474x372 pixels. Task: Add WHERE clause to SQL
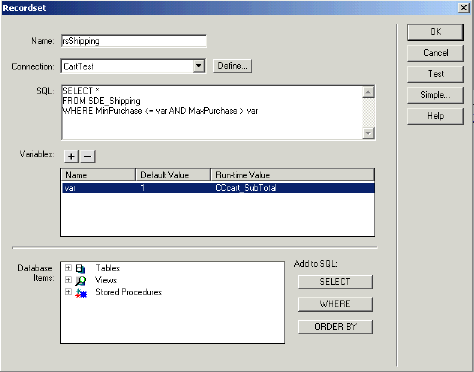[x=335, y=304]
